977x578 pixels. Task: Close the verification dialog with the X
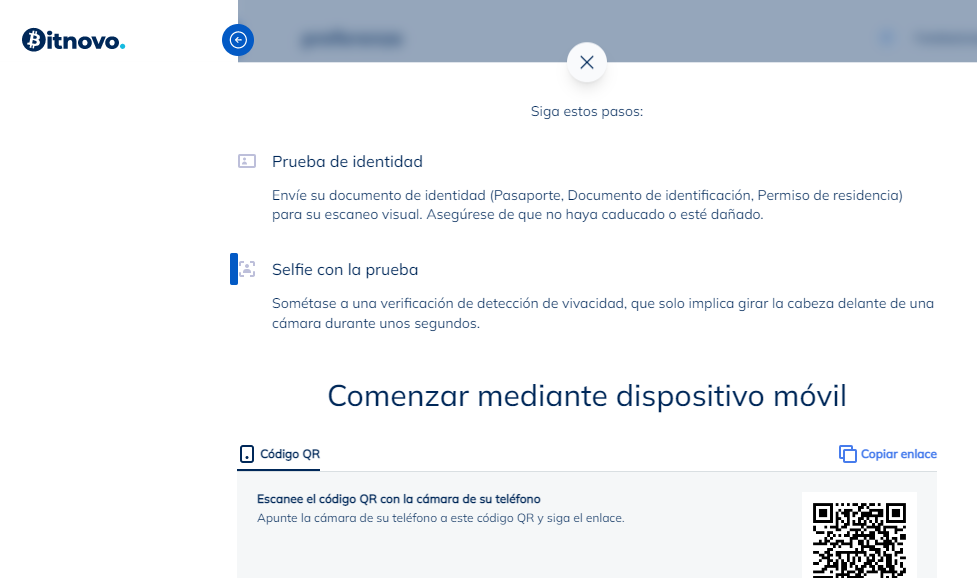pyautogui.click(x=586, y=62)
